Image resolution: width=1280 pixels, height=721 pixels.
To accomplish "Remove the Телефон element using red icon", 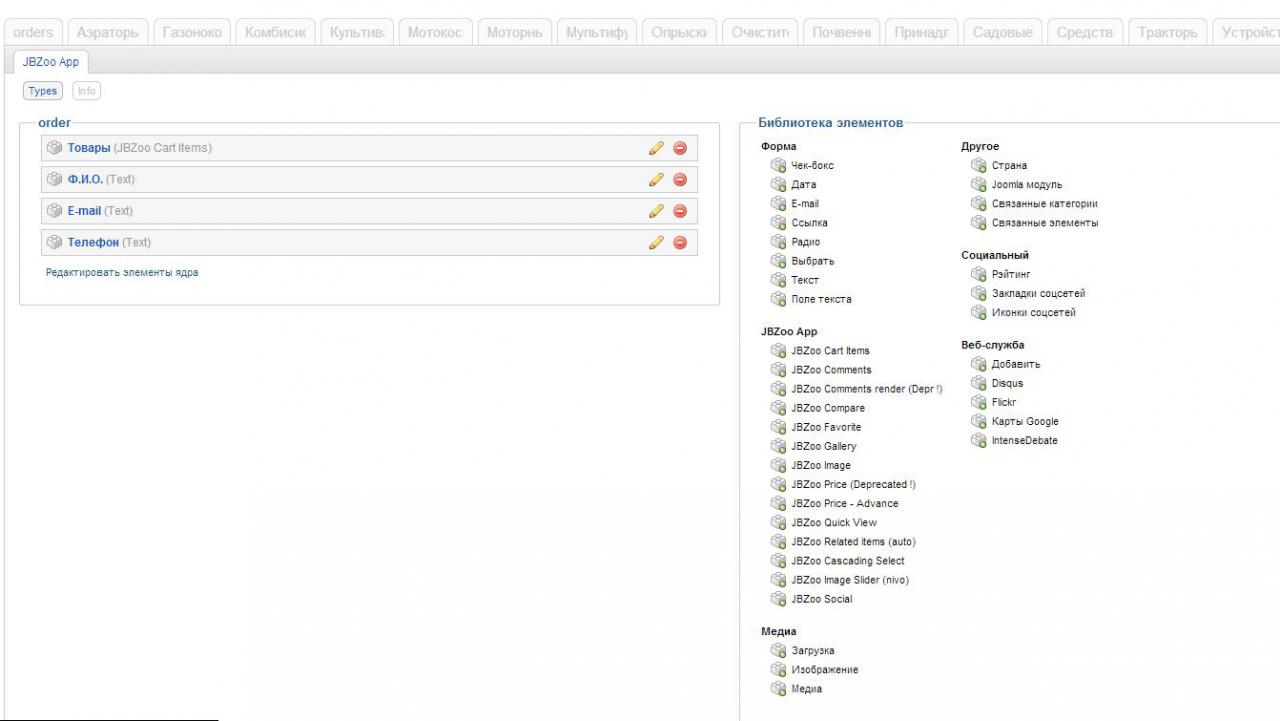I will [680, 243].
